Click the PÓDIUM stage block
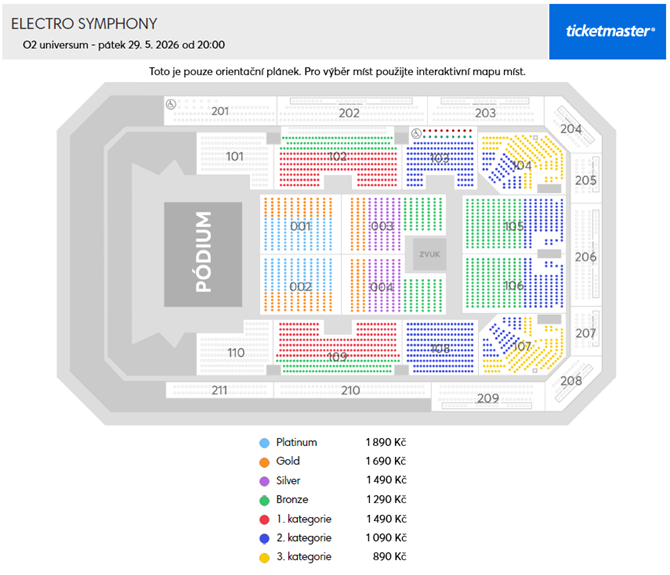This screenshot has width=670, height=575. (x=204, y=253)
